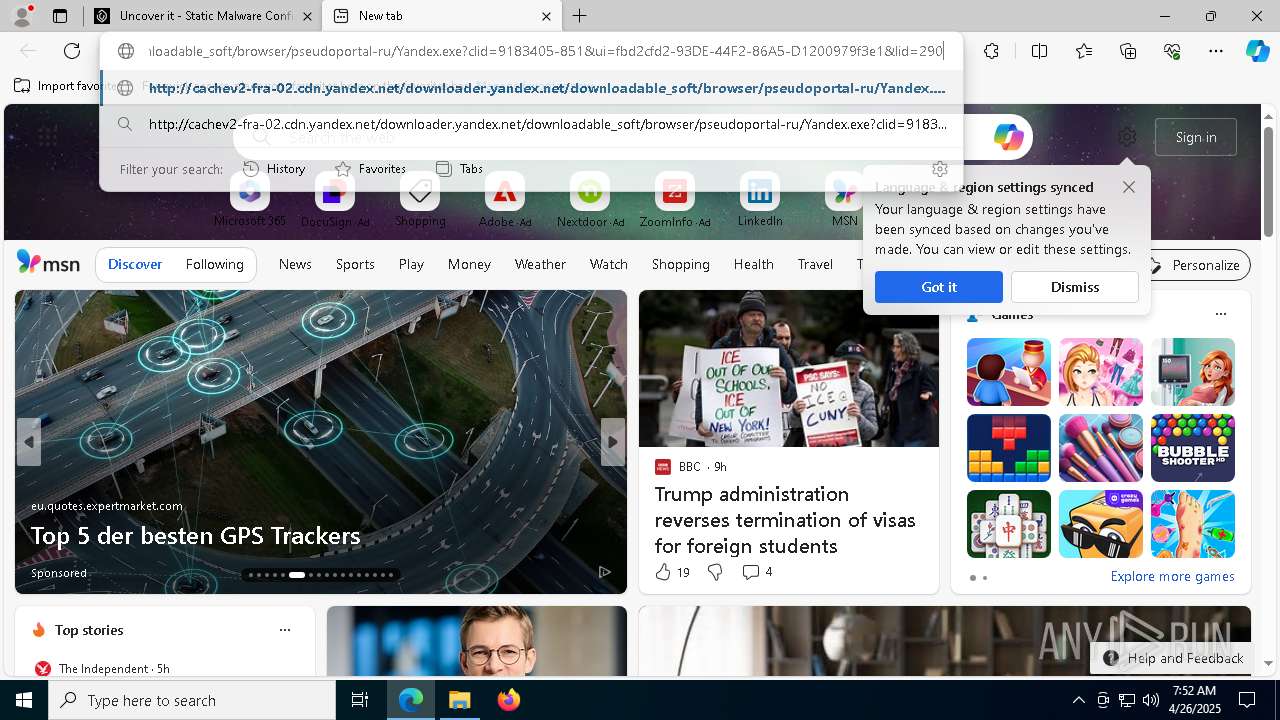Viewport: 1280px width, 720px height.
Task: Refresh the page with reload icon
Action: coord(72,51)
